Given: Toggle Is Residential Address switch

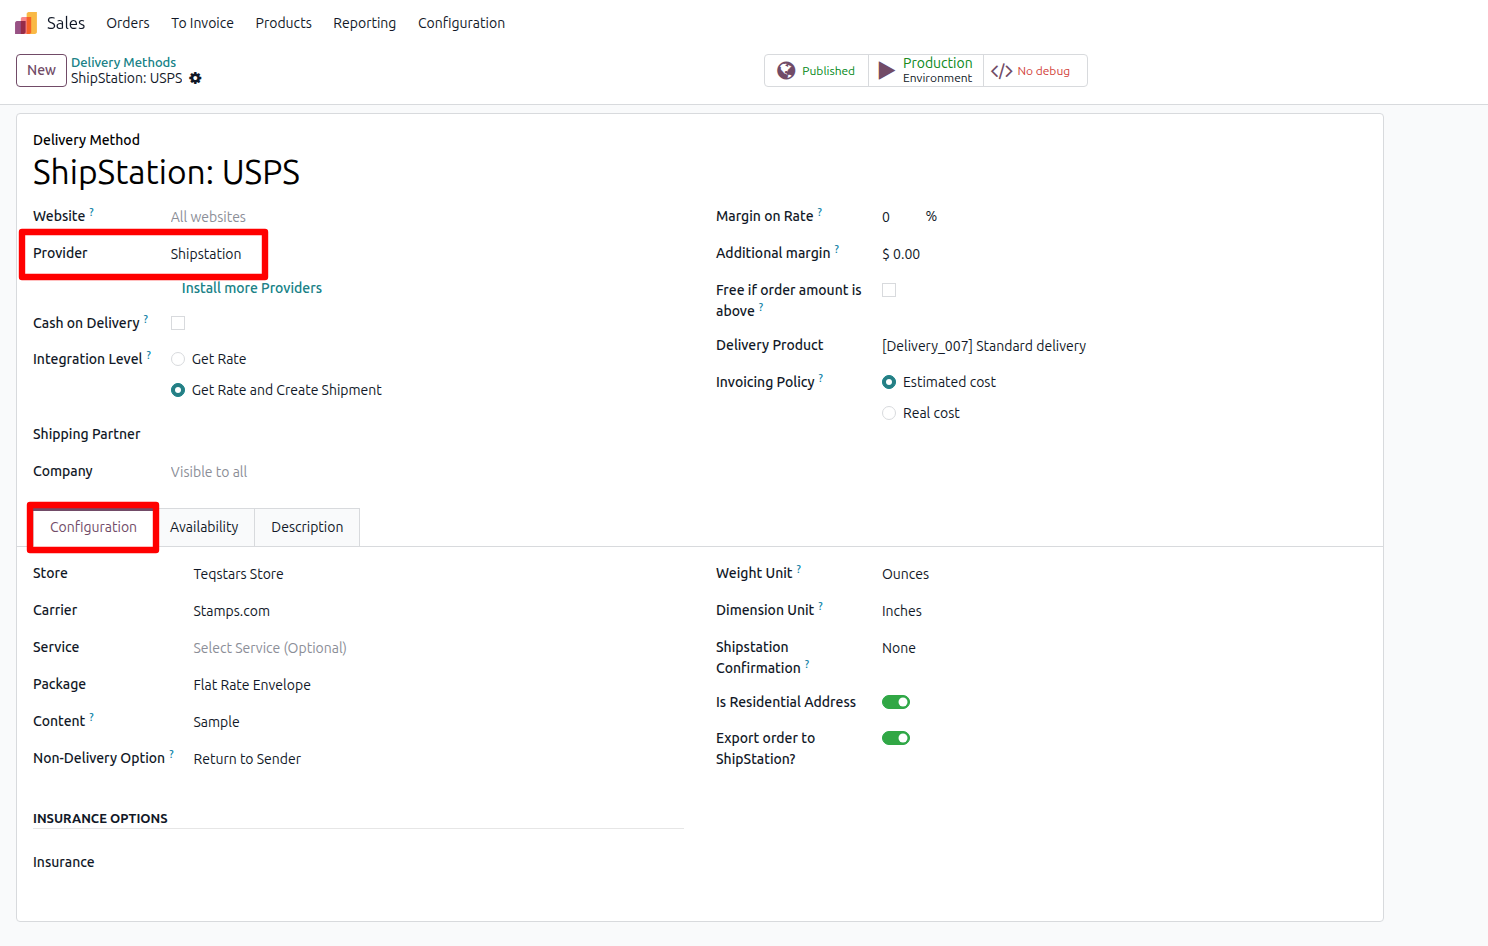Looking at the screenshot, I should click(x=896, y=702).
